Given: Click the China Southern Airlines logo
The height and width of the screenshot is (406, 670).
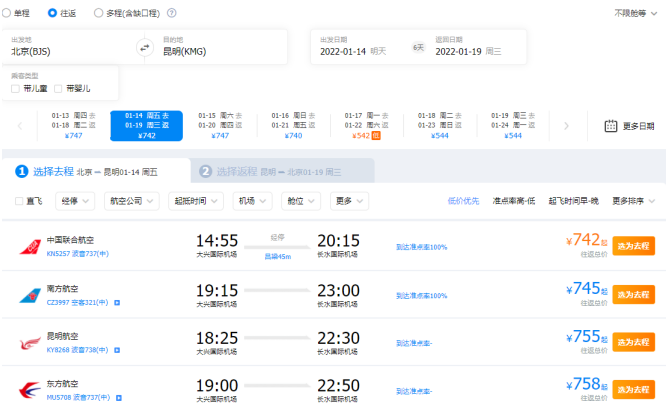Looking at the screenshot, I should click(x=30, y=295).
